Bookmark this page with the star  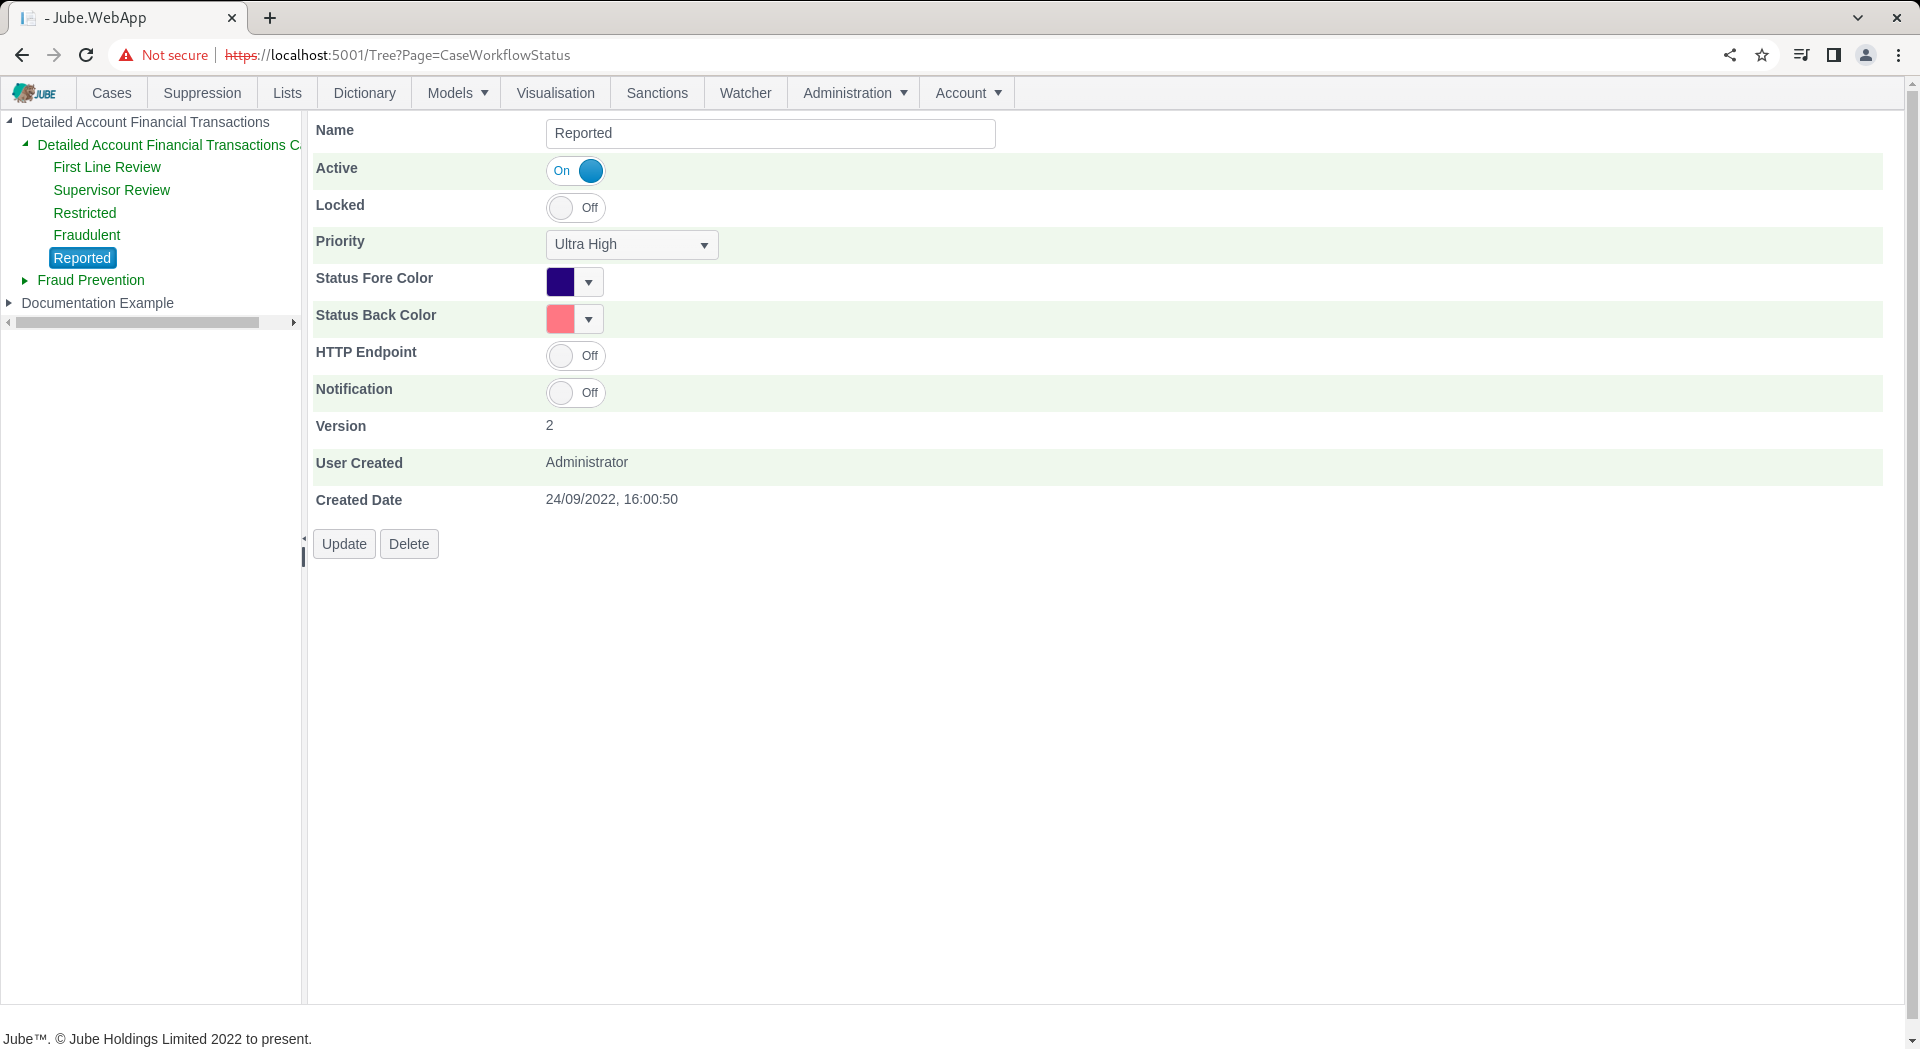point(1762,55)
